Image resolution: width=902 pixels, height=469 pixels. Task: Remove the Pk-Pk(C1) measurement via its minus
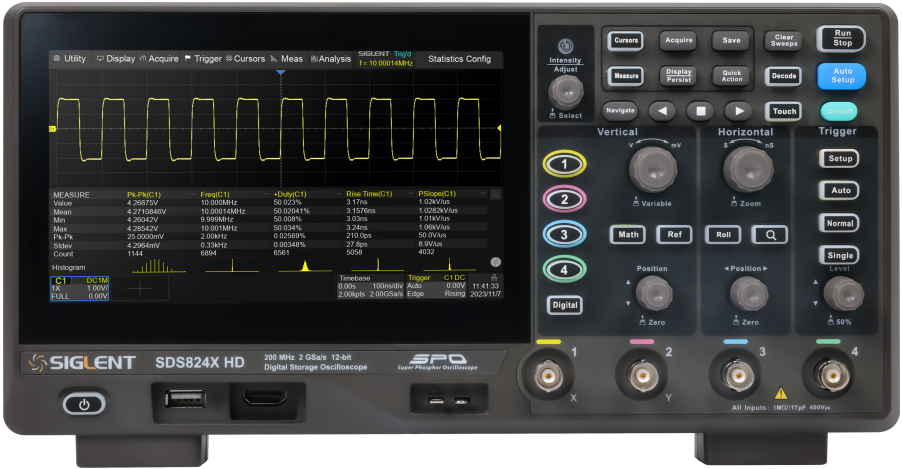click(193, 195)
